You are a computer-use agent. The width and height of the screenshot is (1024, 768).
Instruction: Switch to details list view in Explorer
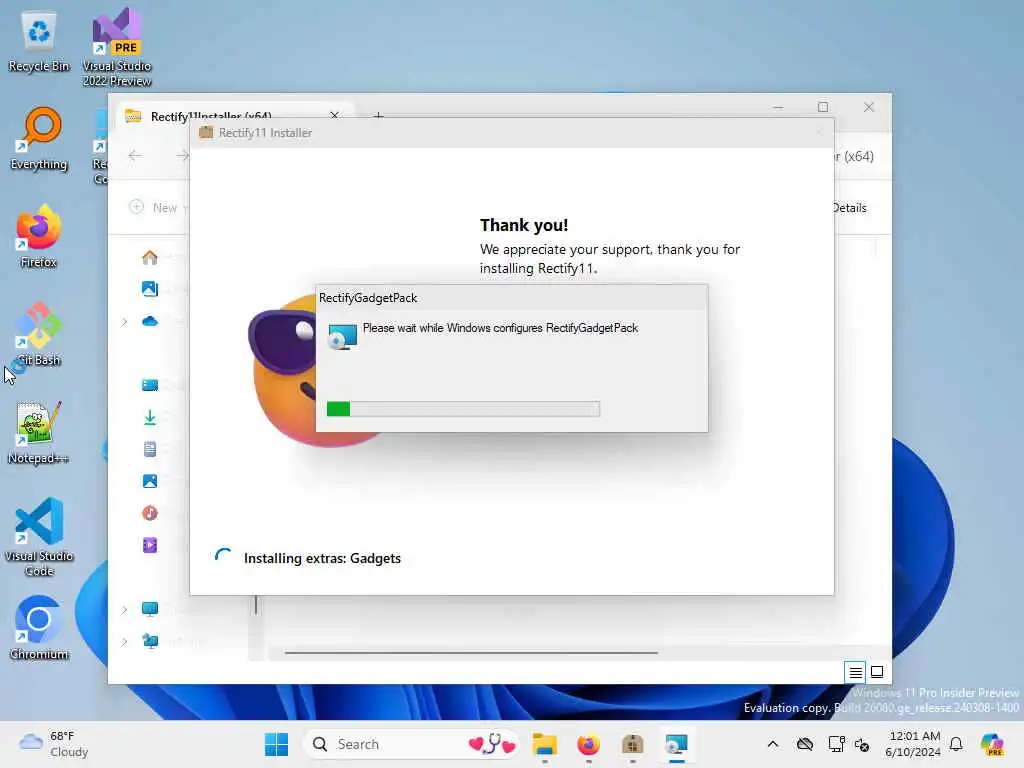[855, 672]
